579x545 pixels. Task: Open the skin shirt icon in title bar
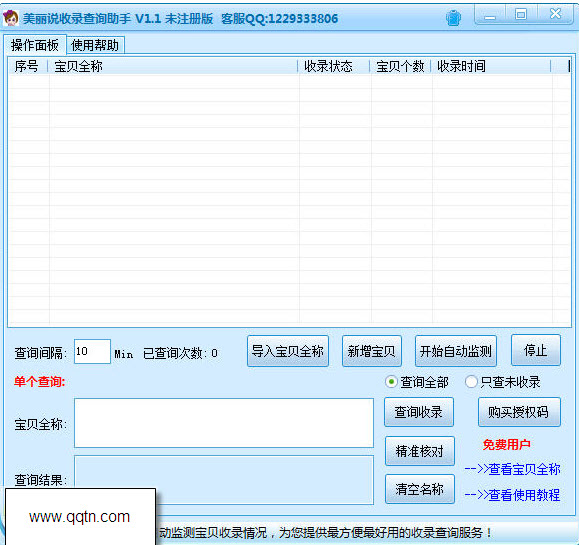[453, 18]
